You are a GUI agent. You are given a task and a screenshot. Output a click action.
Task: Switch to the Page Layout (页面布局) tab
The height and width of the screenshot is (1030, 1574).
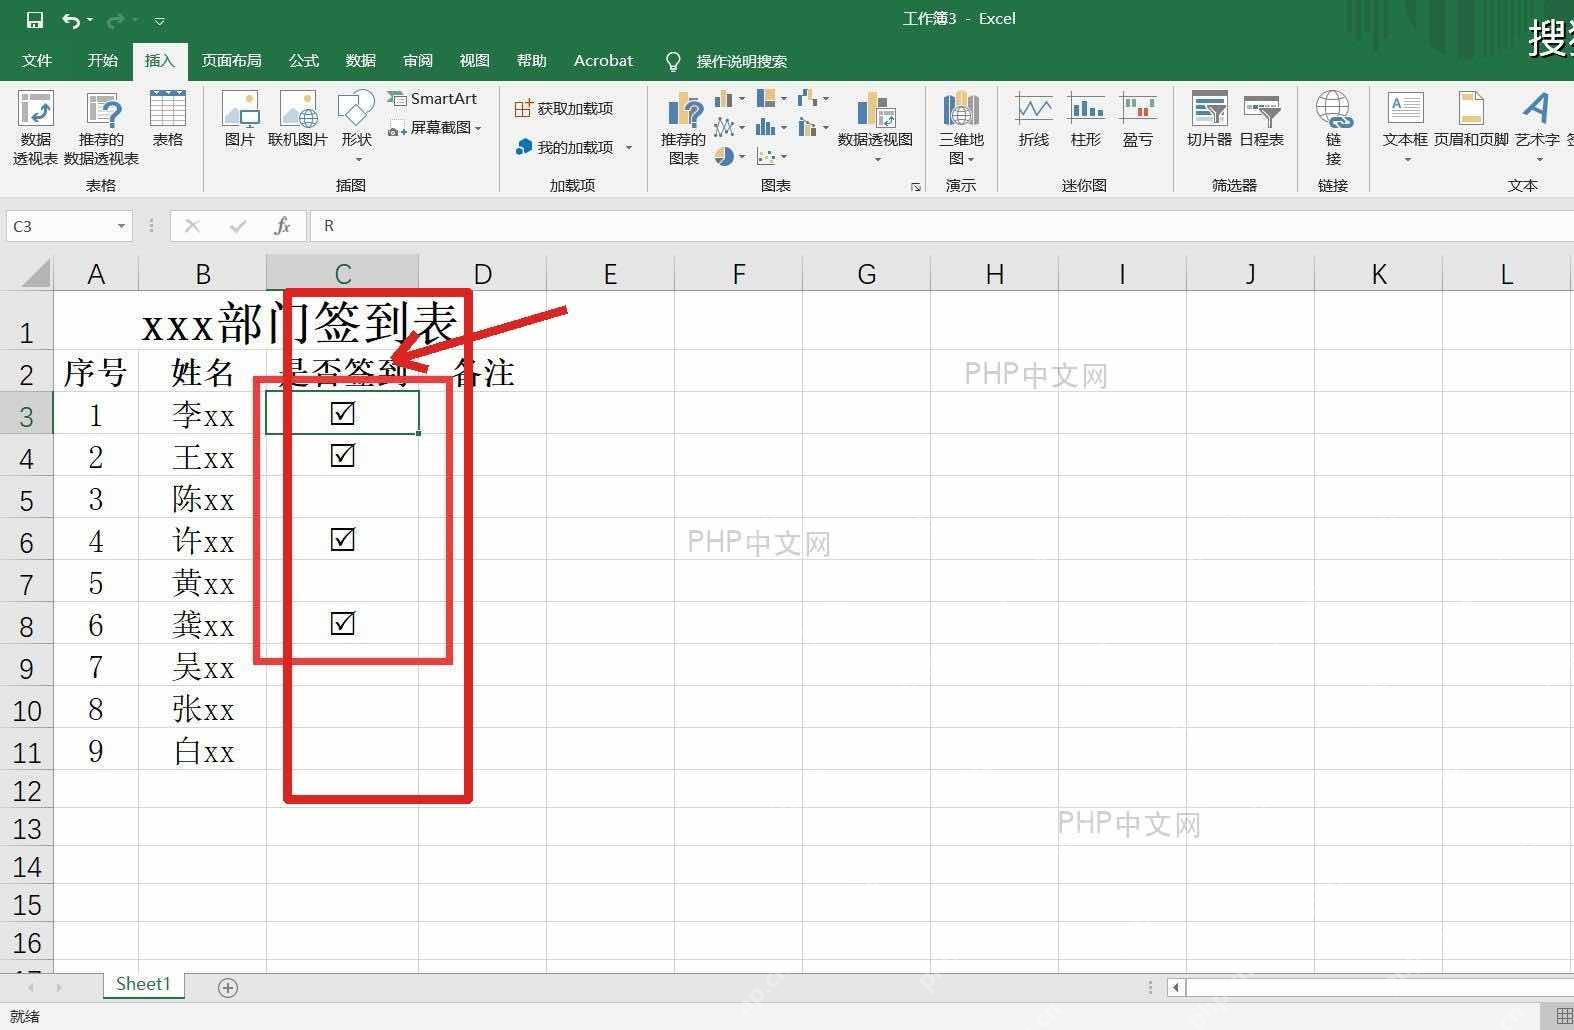231,61
